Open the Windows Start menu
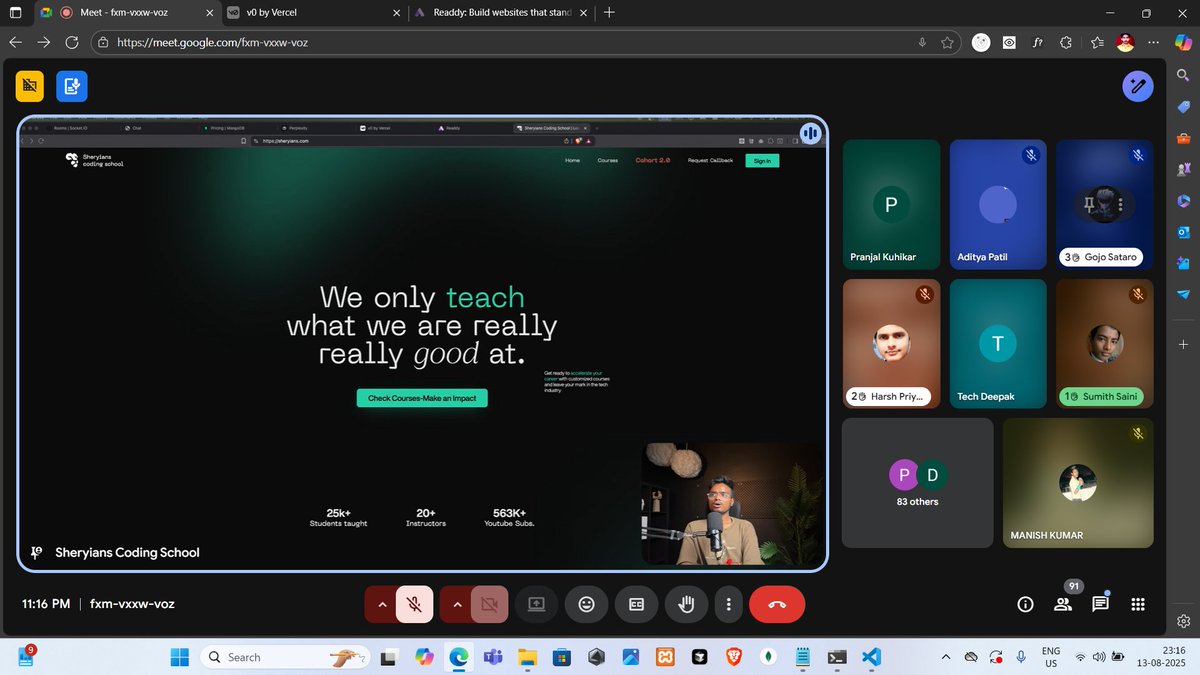 click(x=179, y=657)
